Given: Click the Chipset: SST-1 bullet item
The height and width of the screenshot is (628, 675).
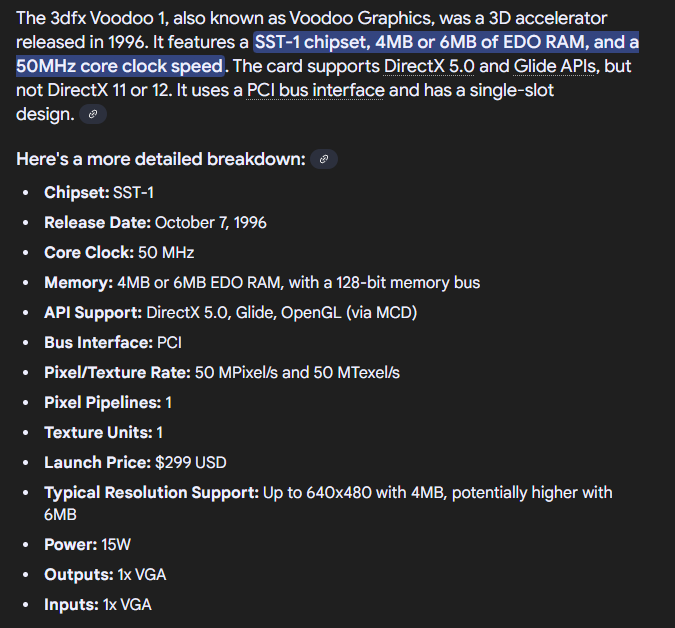Looking at the screenshot, I should (99, 192).
